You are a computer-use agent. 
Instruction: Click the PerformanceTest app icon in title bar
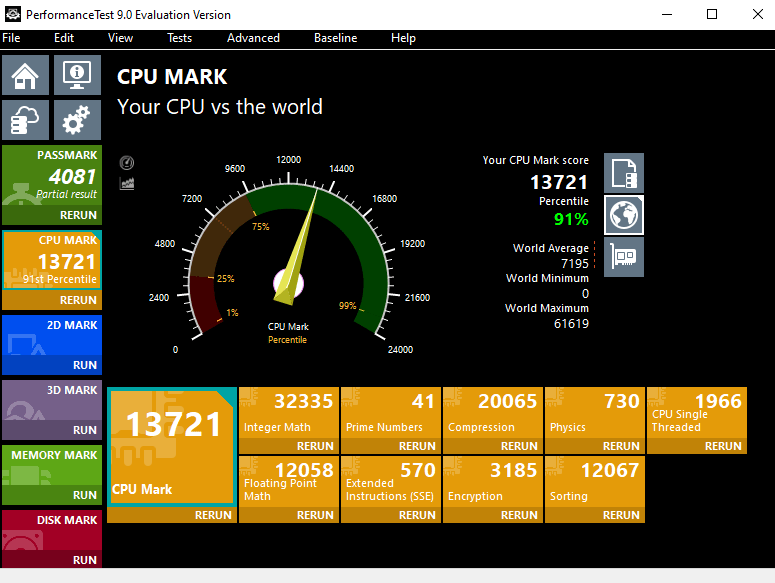(13, 14)
